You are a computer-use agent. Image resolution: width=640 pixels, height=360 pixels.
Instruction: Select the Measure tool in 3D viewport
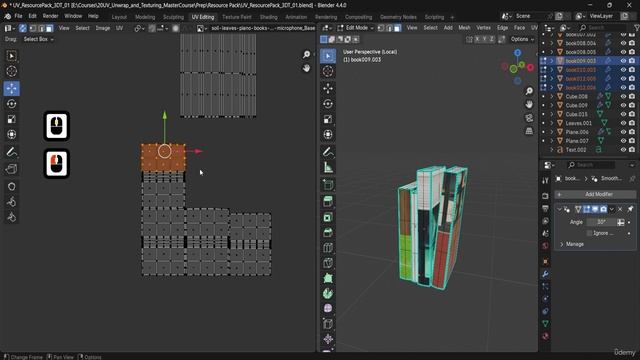click(x=328, y=167)
